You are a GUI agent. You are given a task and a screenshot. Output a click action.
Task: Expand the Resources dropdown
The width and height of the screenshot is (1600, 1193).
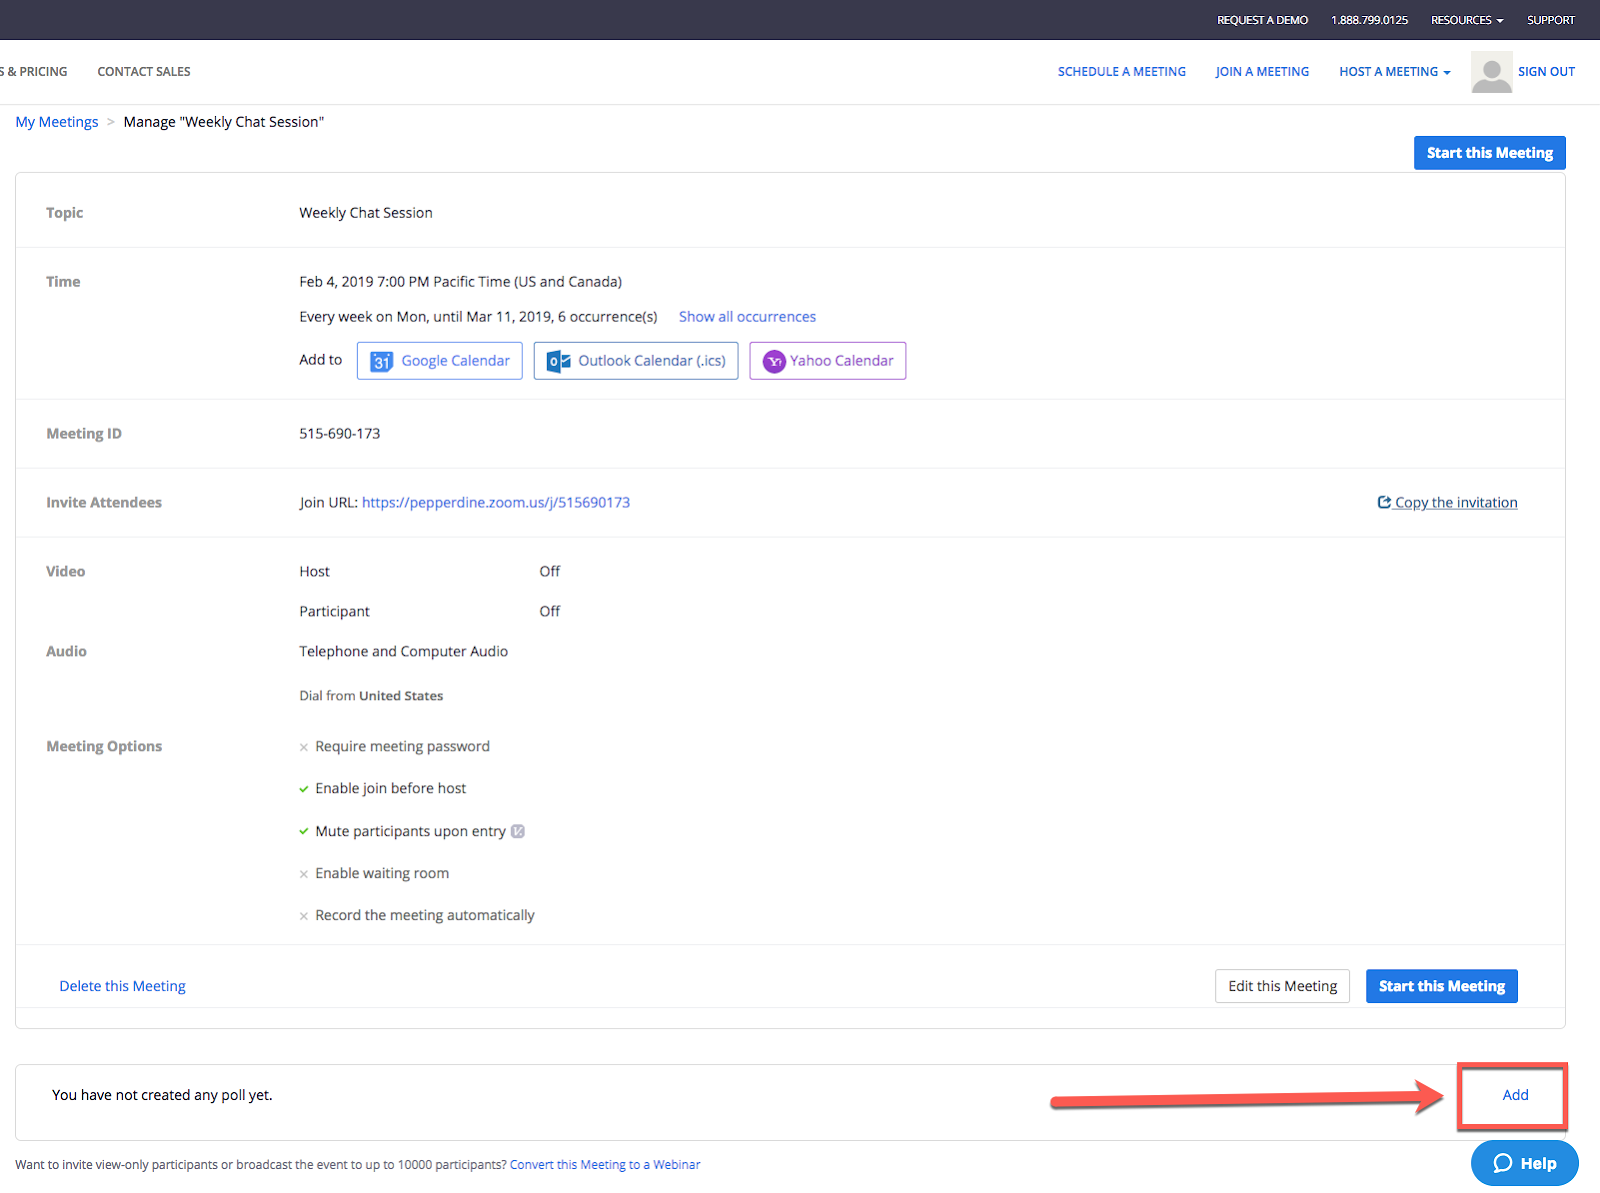coord(1466,20)
